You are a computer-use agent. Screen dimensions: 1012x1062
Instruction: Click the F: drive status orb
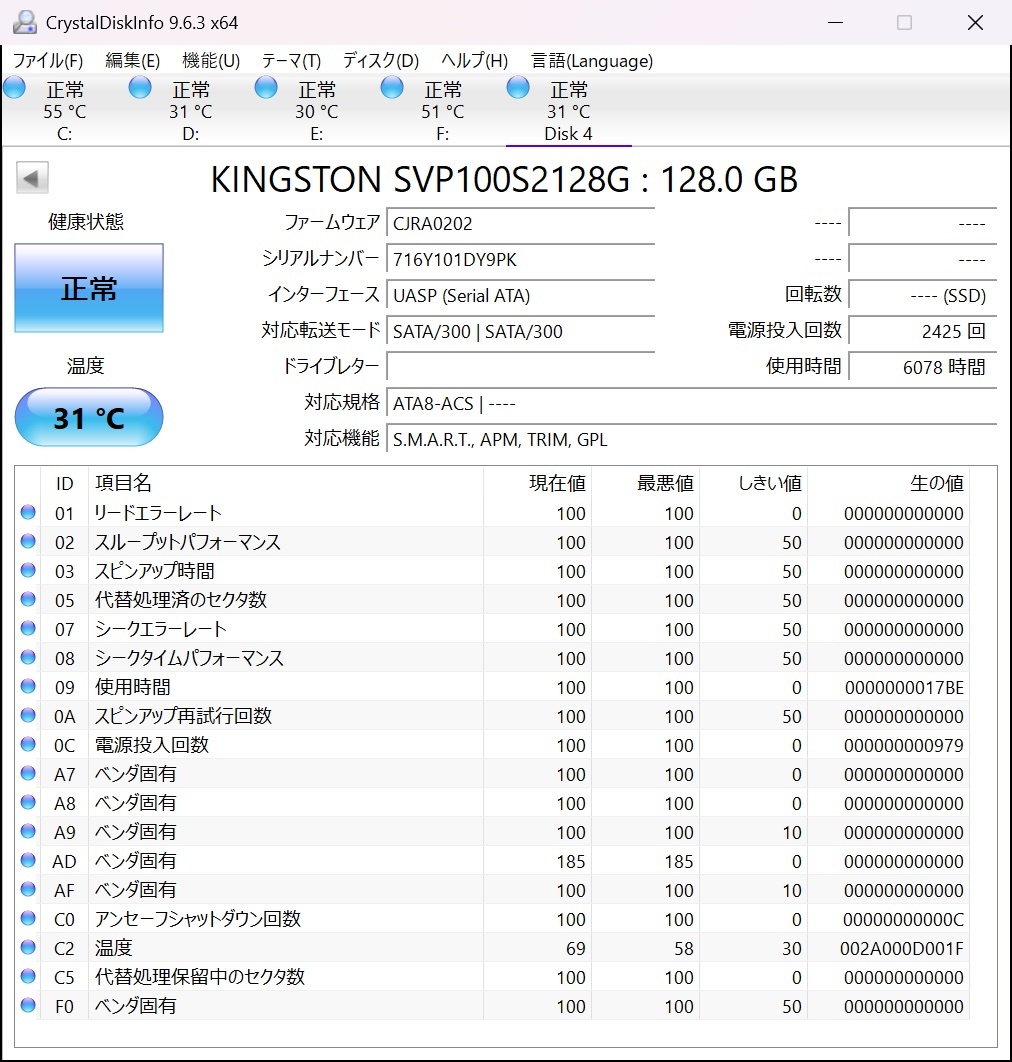coord(392,87)
